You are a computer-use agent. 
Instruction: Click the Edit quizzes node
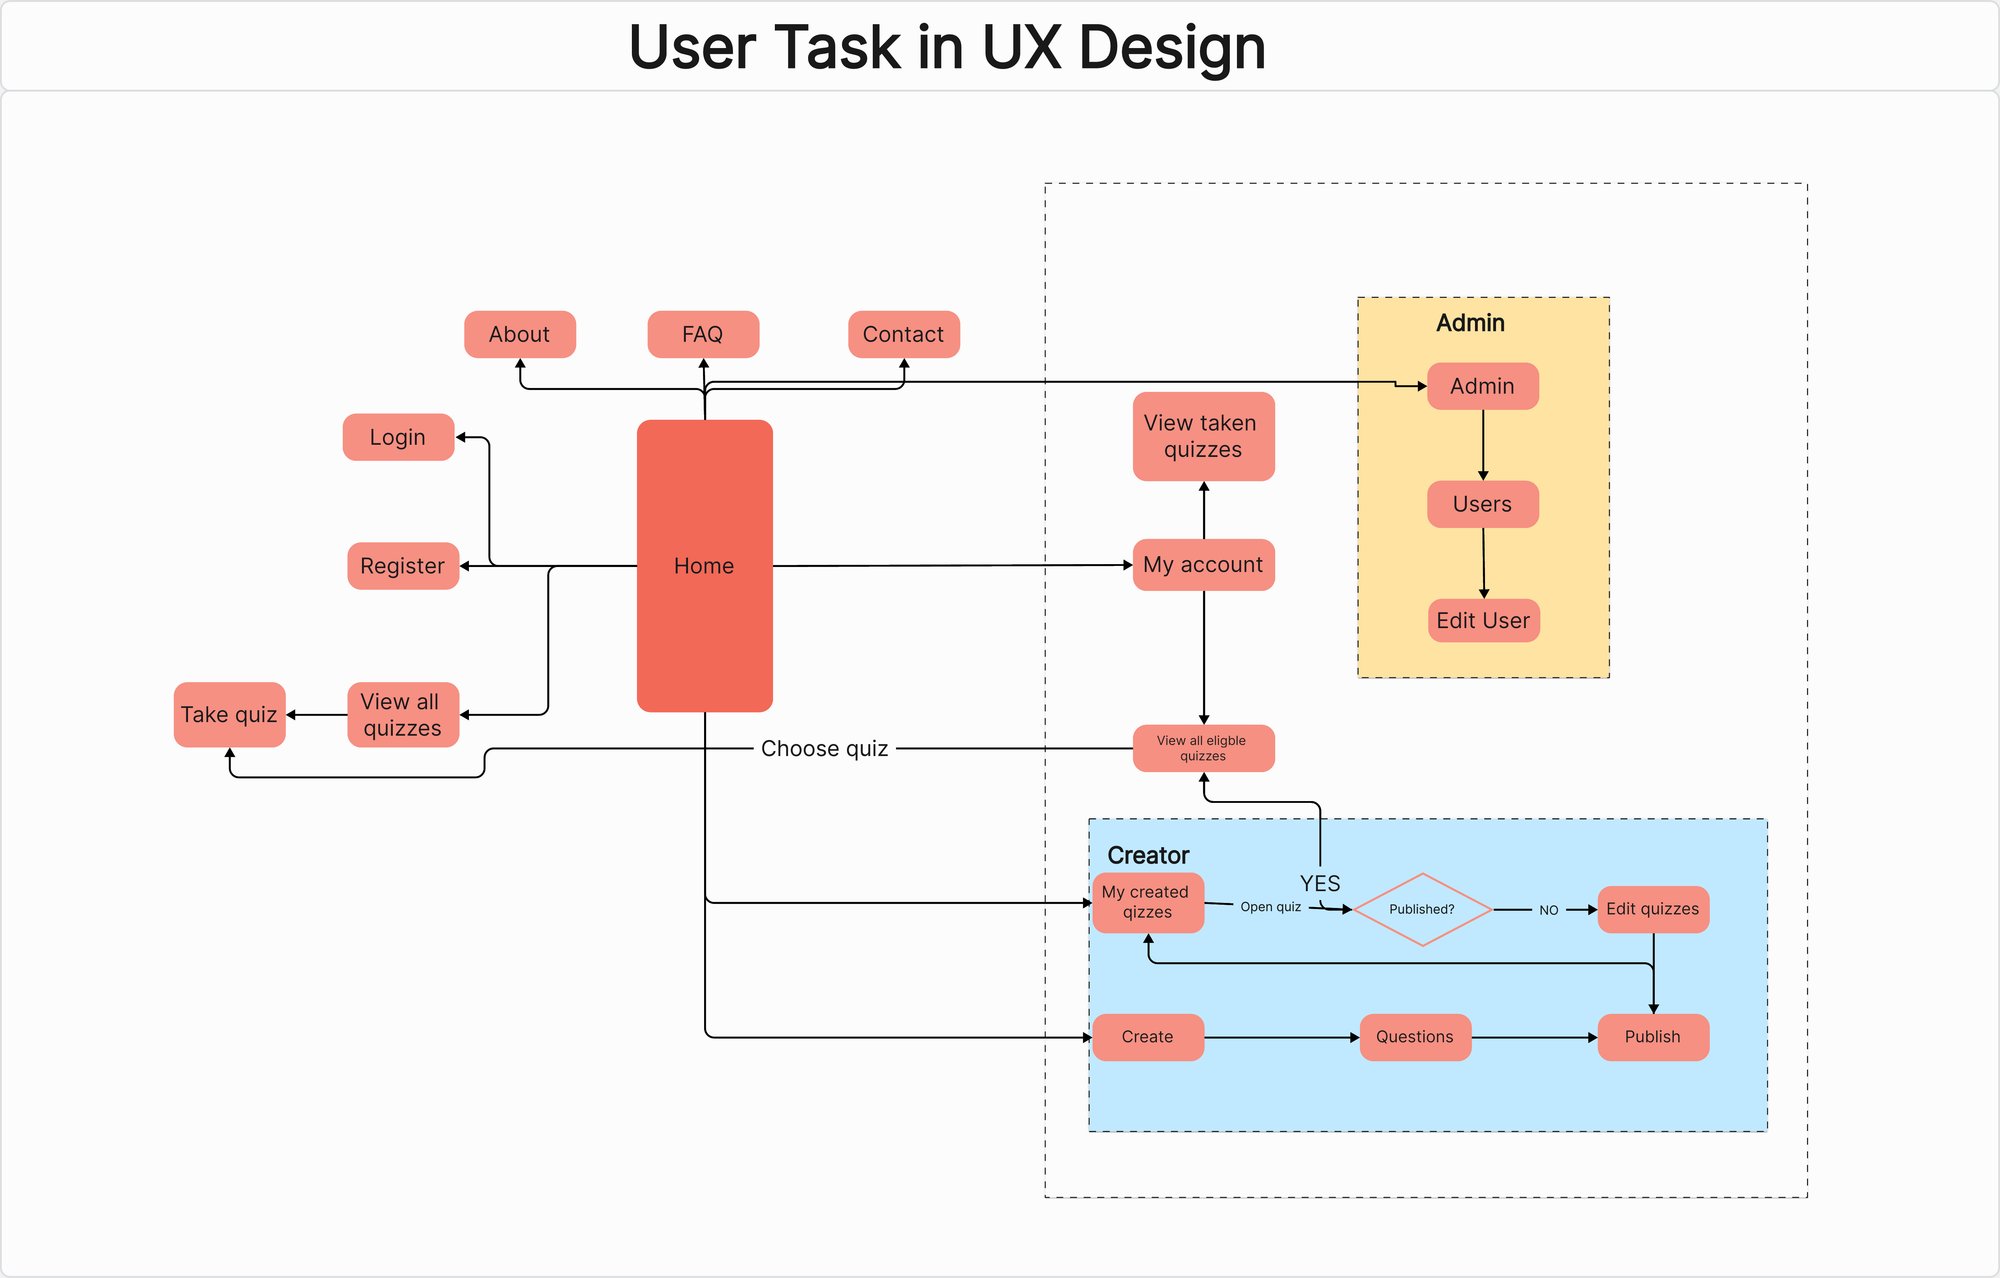tap(1653, 908)
